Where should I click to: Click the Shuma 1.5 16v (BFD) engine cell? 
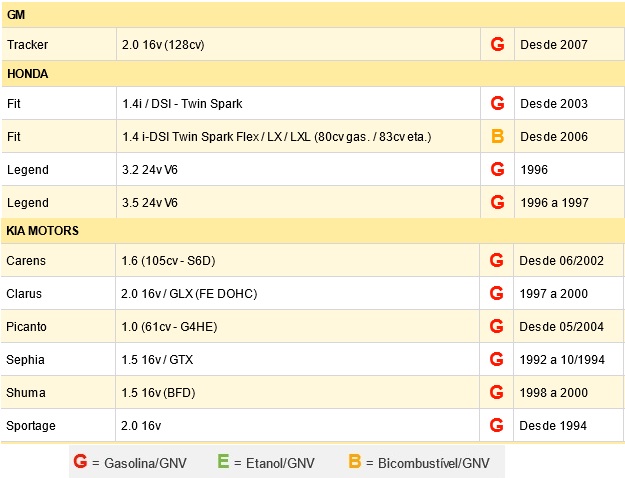[x=297, y=392]
